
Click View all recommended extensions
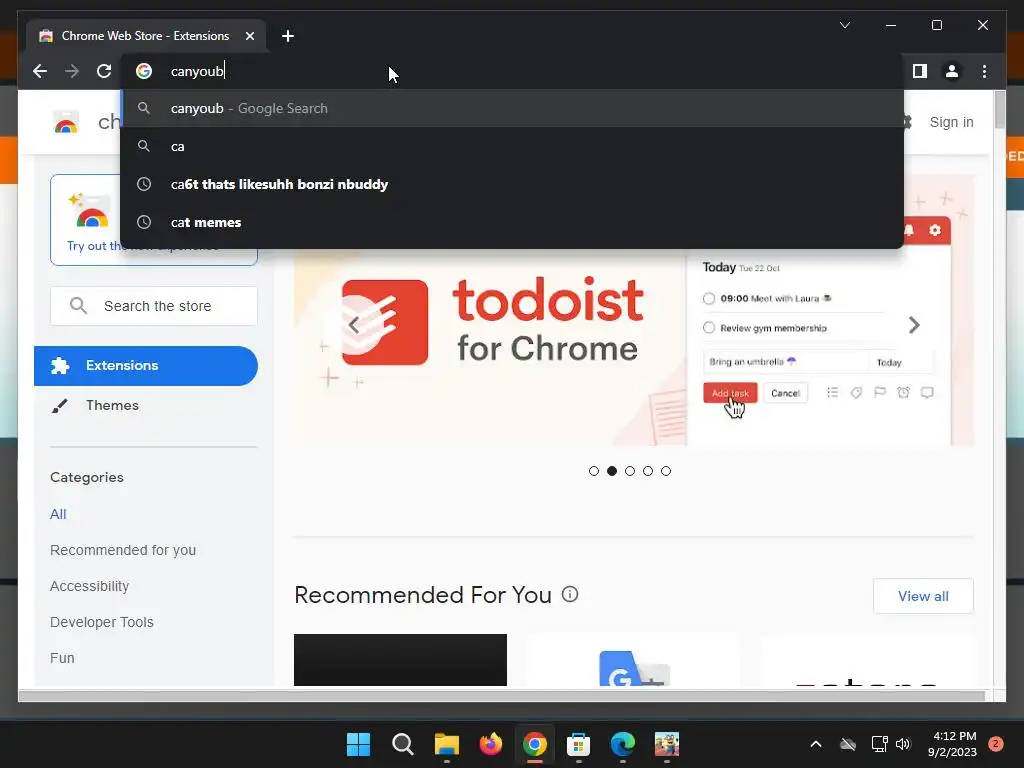(923, 596)
